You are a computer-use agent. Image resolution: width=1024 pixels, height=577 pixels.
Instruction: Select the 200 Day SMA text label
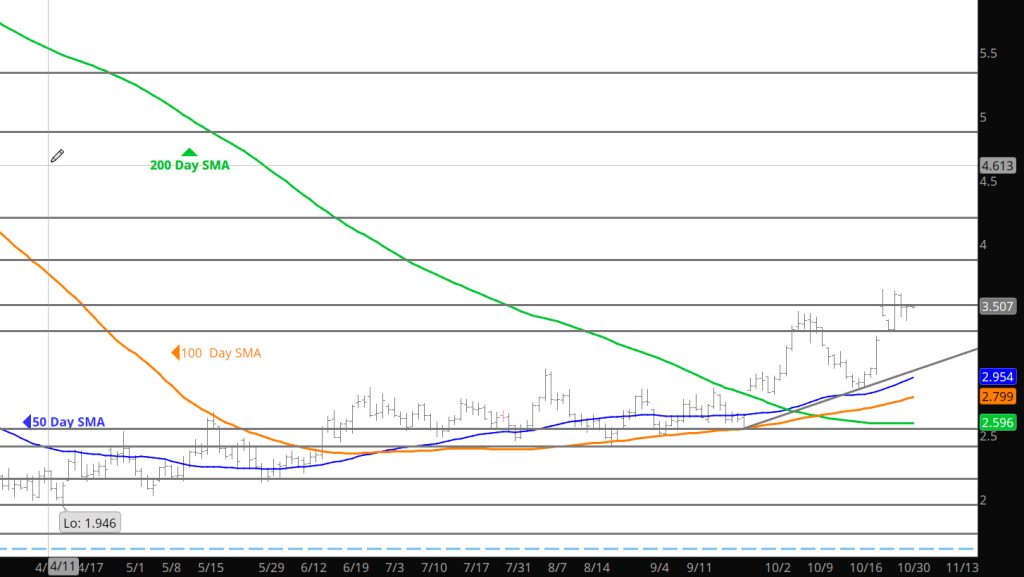pos(189,166)
